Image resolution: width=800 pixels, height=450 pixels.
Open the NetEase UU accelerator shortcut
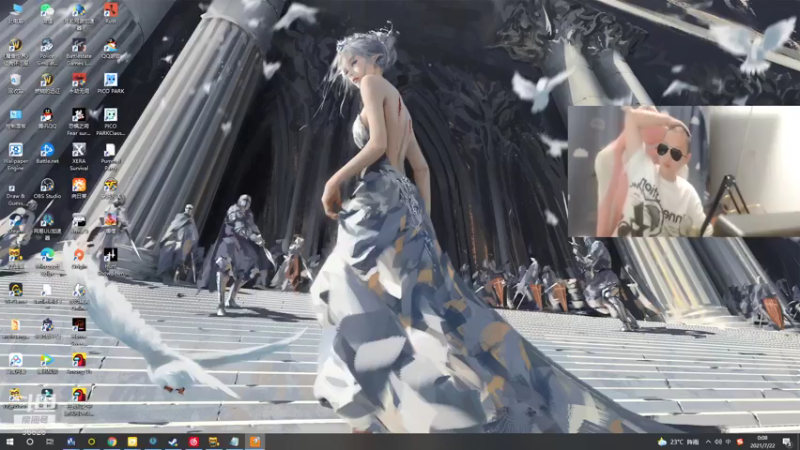(47, 226)
